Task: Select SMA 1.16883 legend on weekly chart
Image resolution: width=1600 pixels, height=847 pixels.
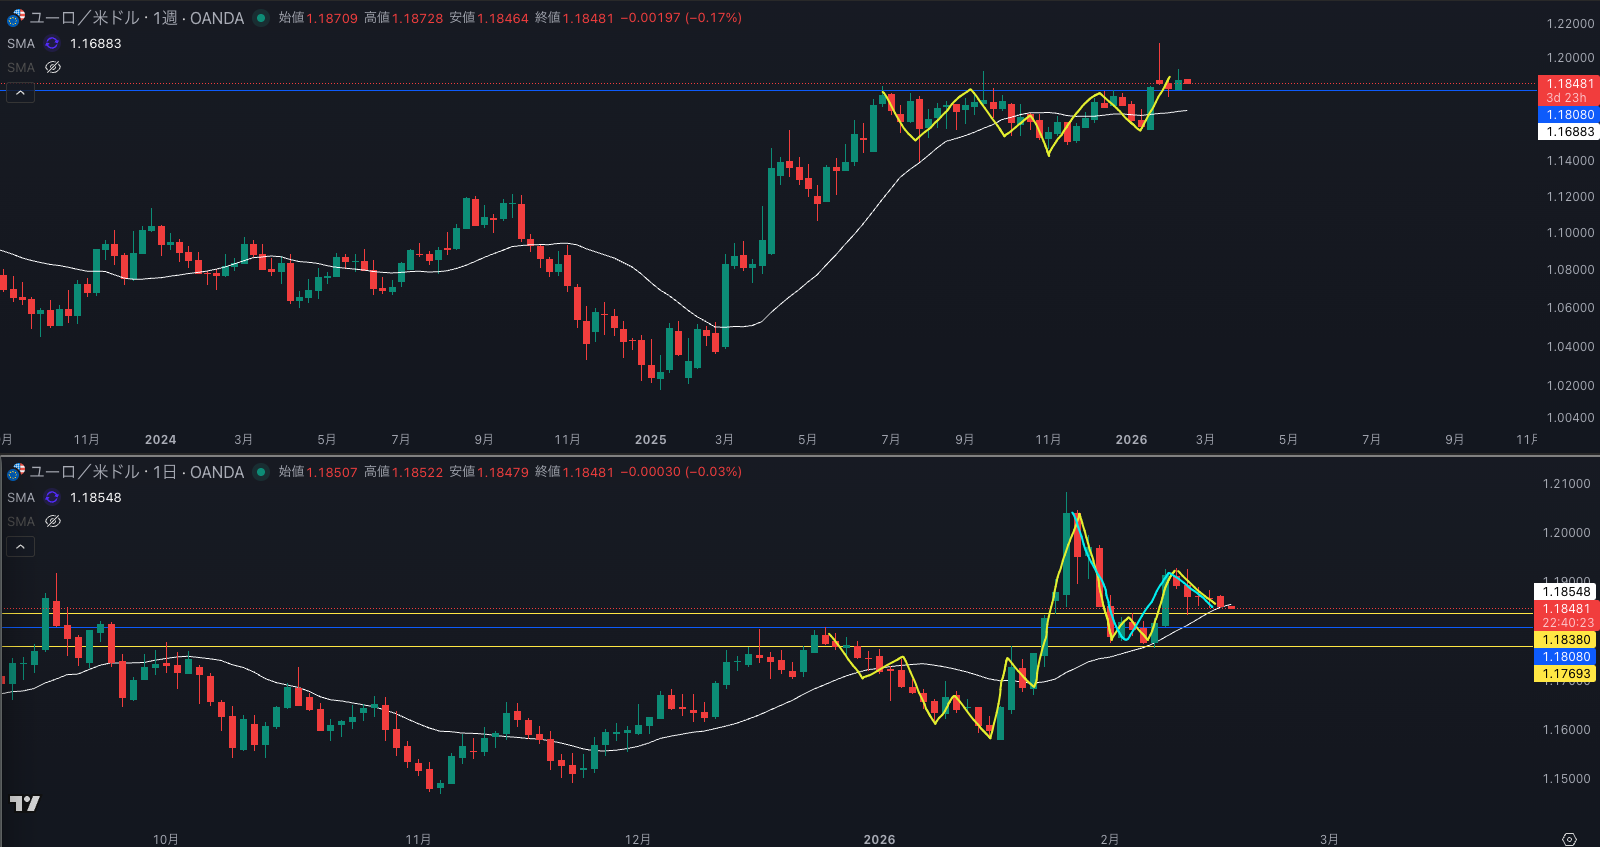Action: 20,43
